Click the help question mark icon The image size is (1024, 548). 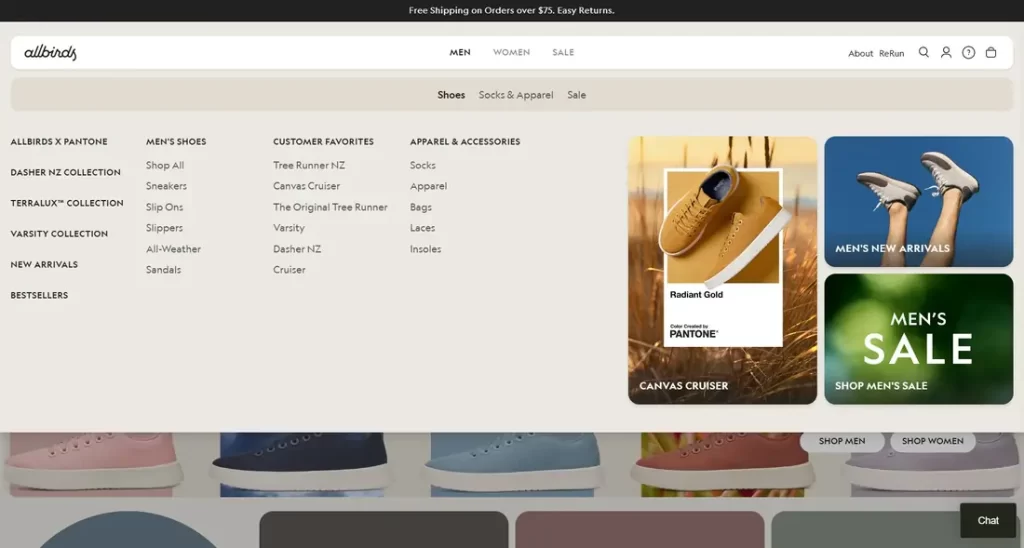(968, 52)
